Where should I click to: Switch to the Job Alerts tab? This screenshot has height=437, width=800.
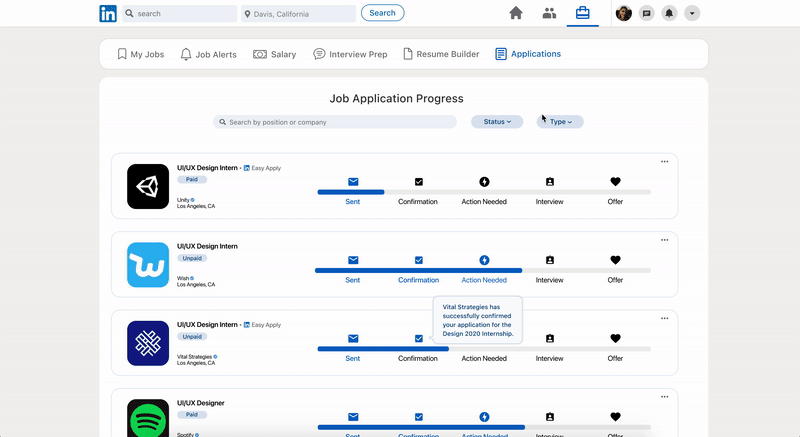[x=209, y=54]
